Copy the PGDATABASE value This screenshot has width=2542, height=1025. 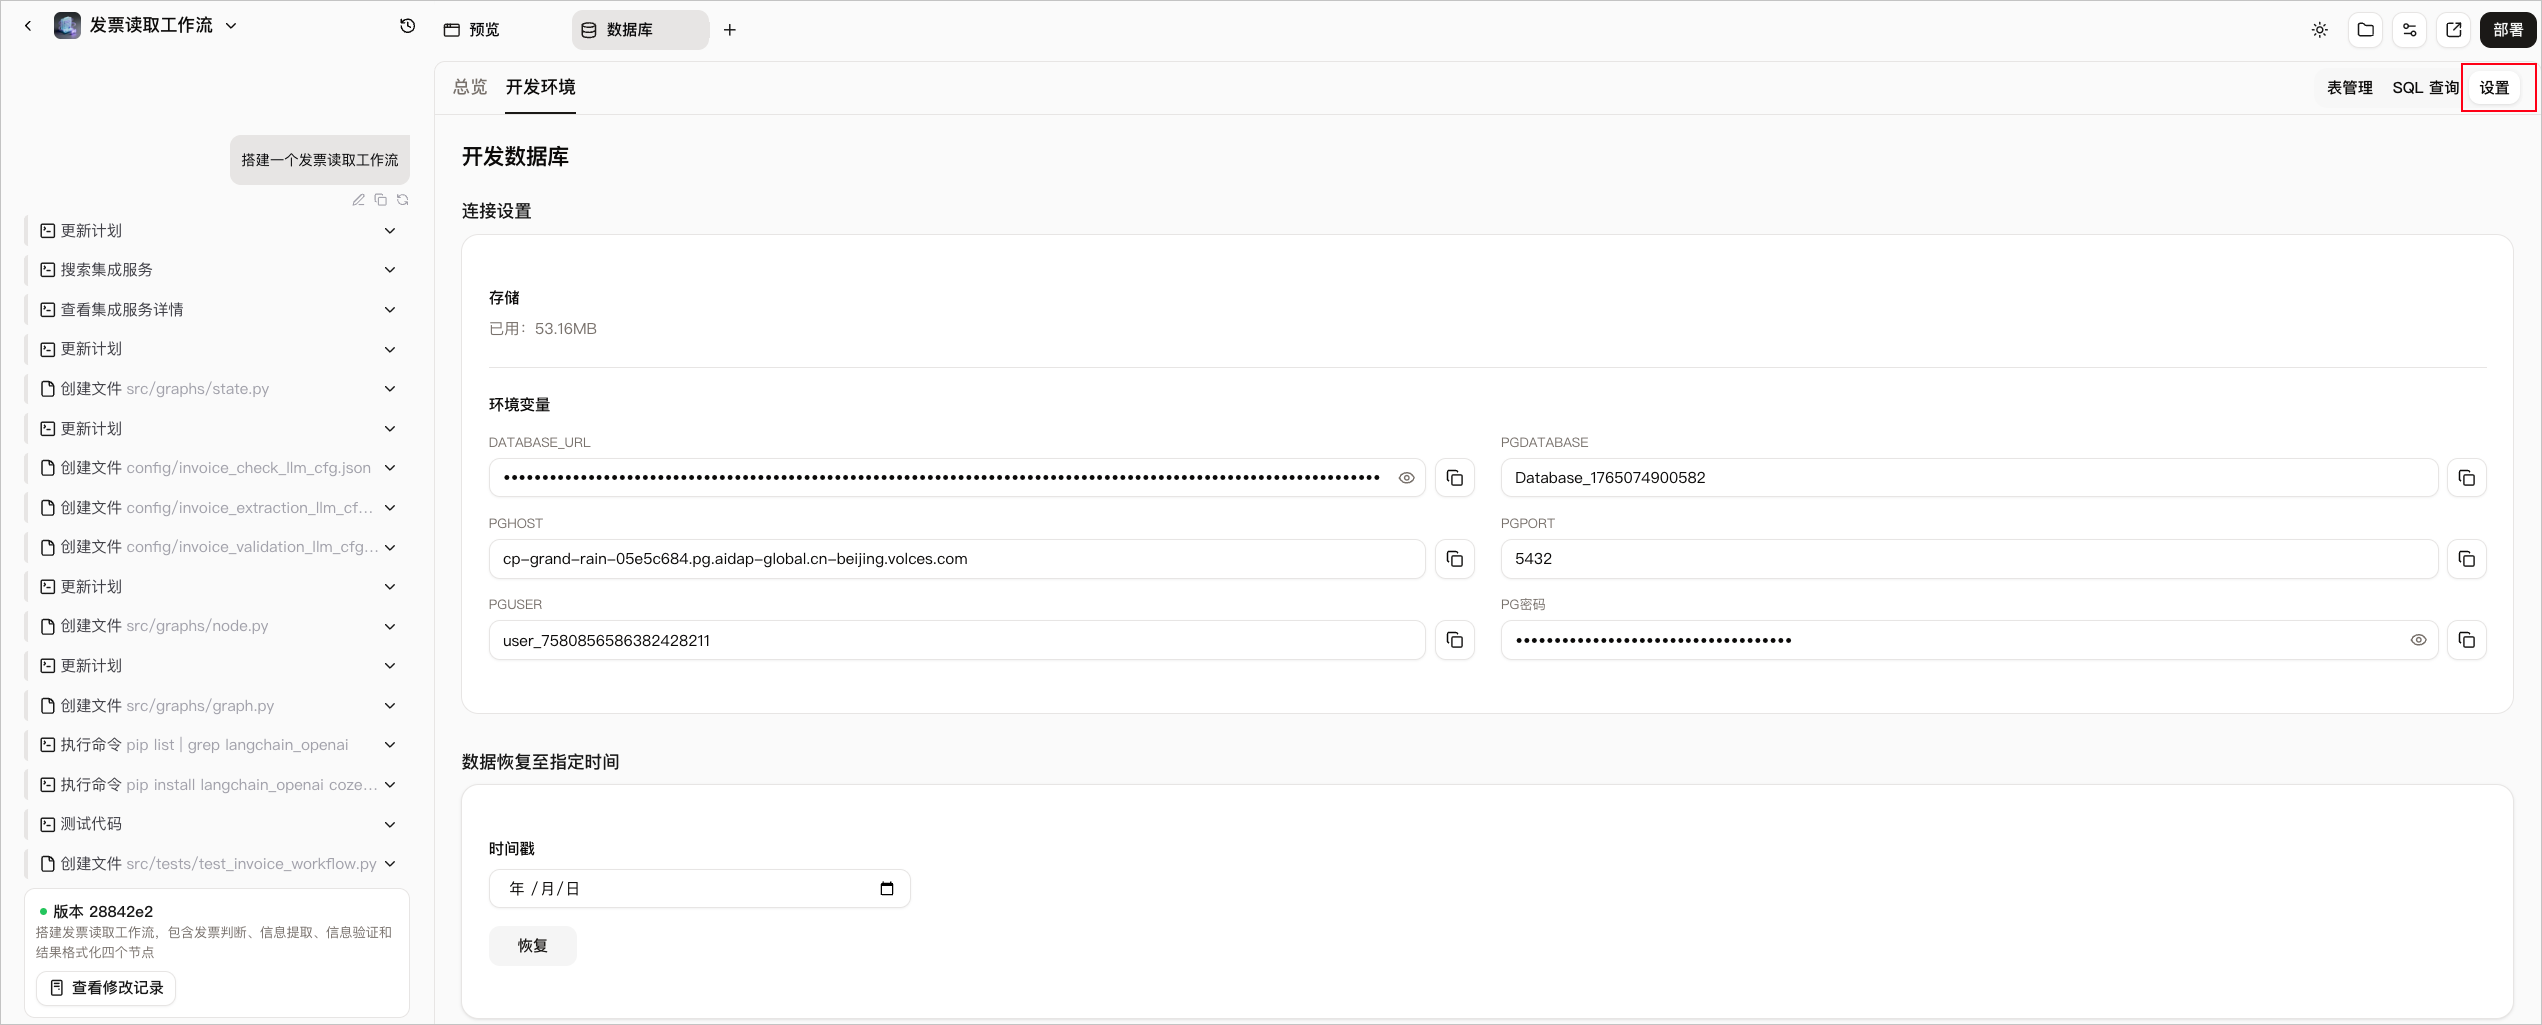2467,478
